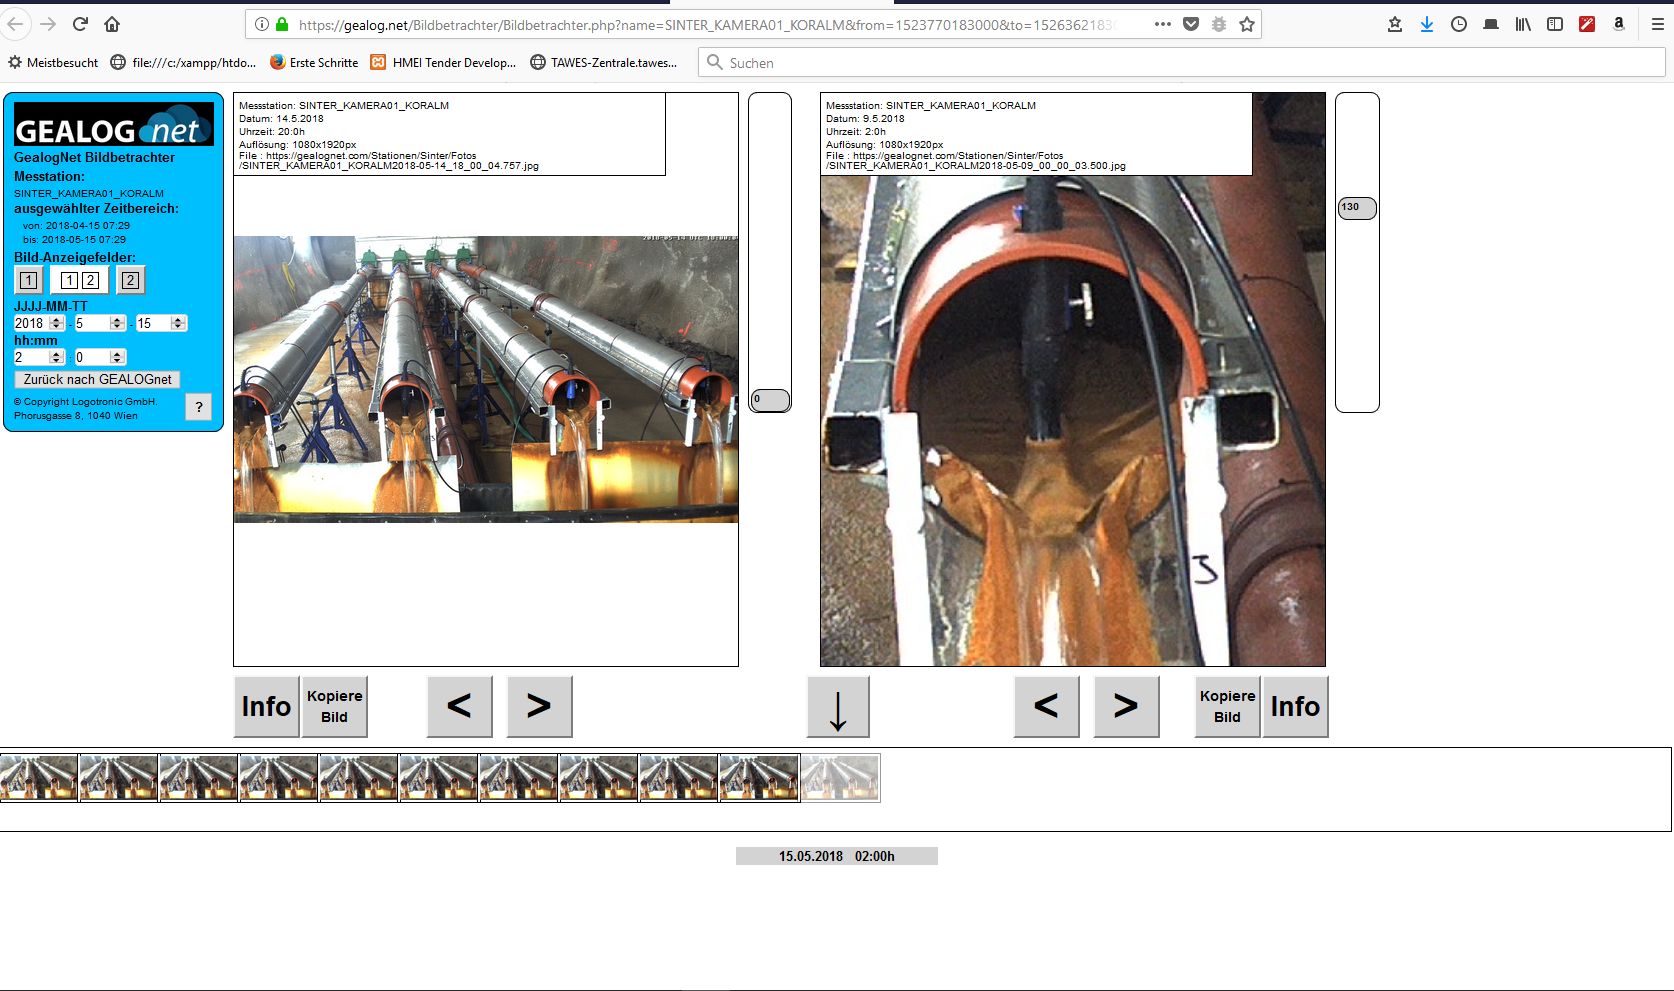Open the Firefox downloads icon

point(1426,23)
